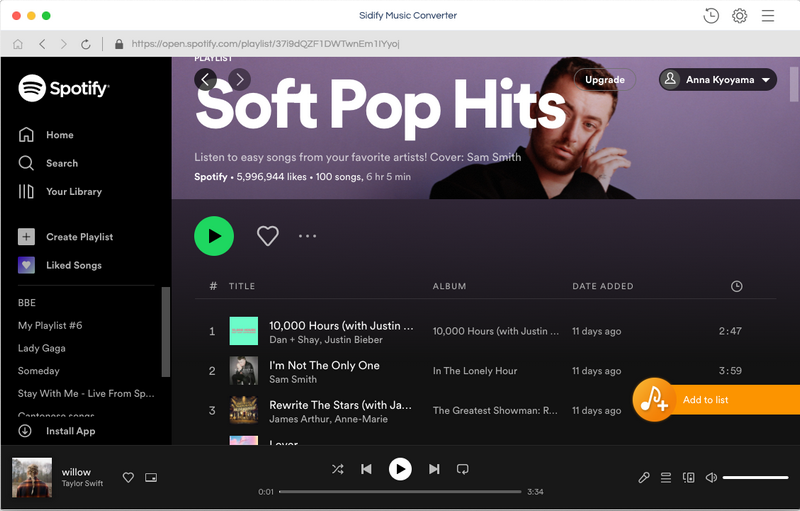Click the TITLE column header

(242, 286)
